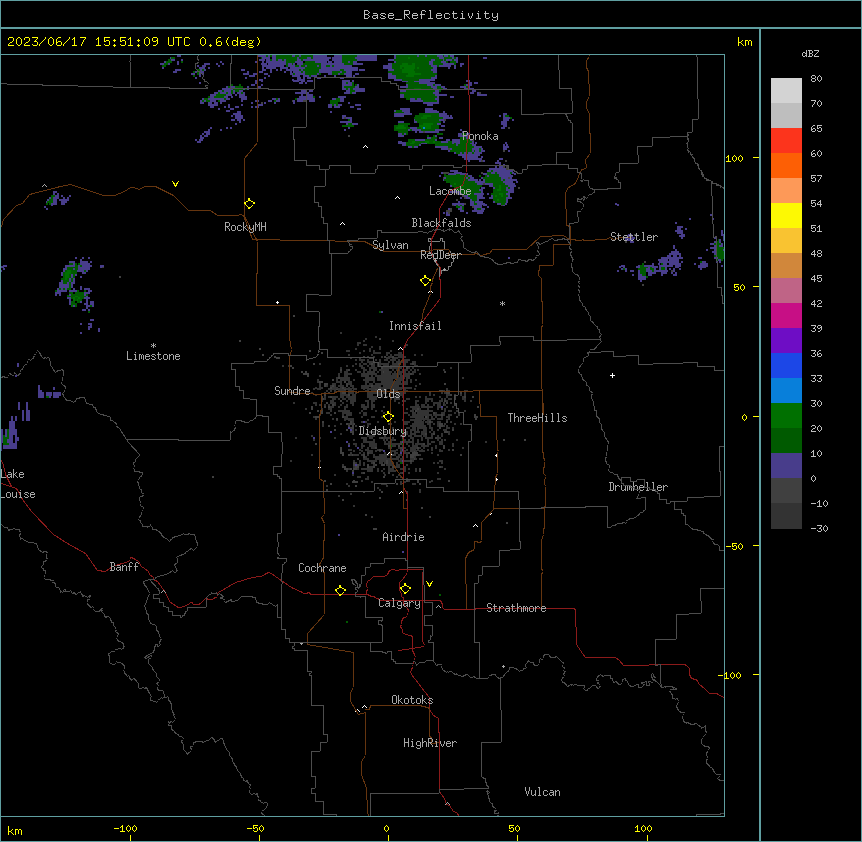Click the HighRiver label
Screen dimensions: 862x842
[x=430, y=743]
